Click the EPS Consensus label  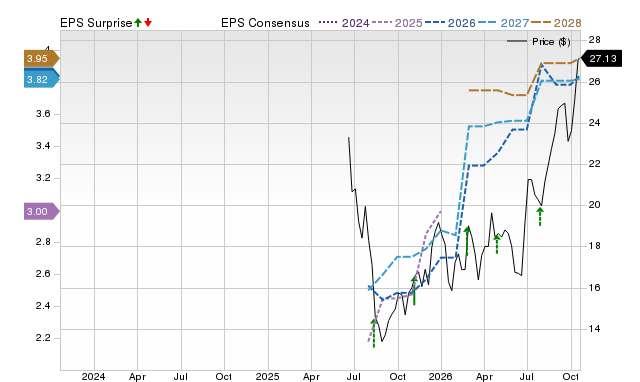point(265,23)
